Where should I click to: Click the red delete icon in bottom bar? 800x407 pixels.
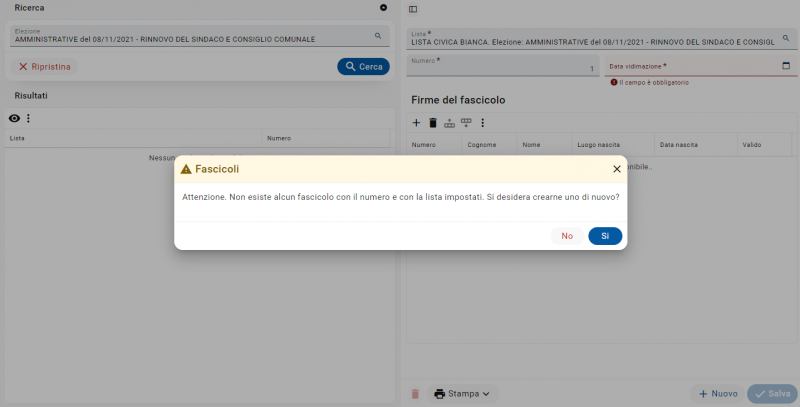point(415,394)
